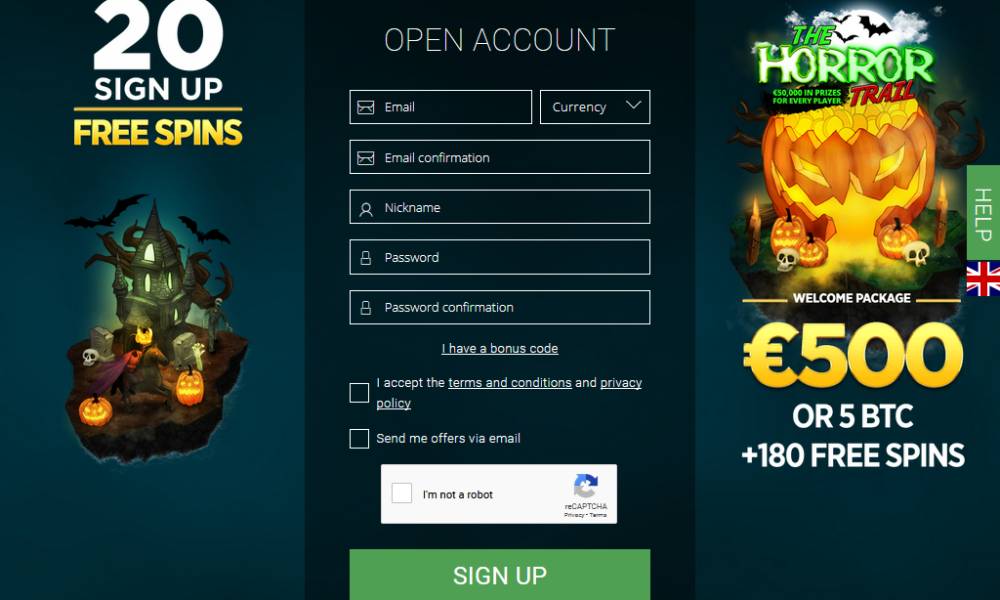
Task: Open the terms and conditions link
Action: pos(510,383)
